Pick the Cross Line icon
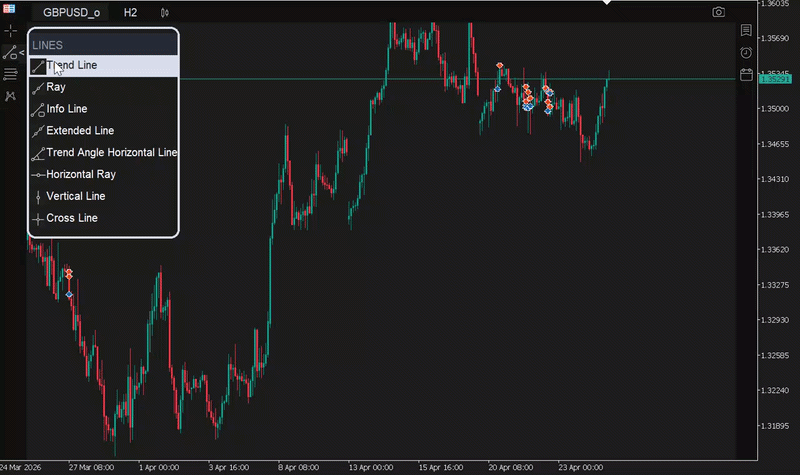 point(38,219)
